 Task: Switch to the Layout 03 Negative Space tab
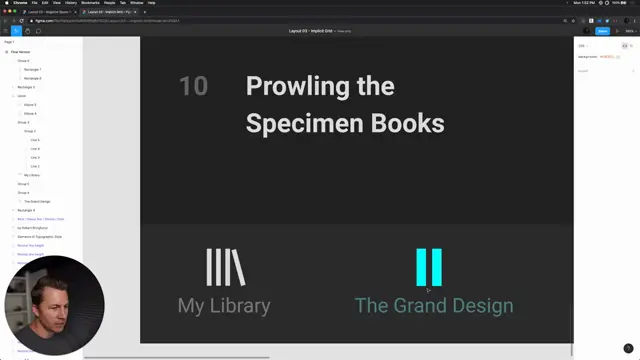point(49,12)
